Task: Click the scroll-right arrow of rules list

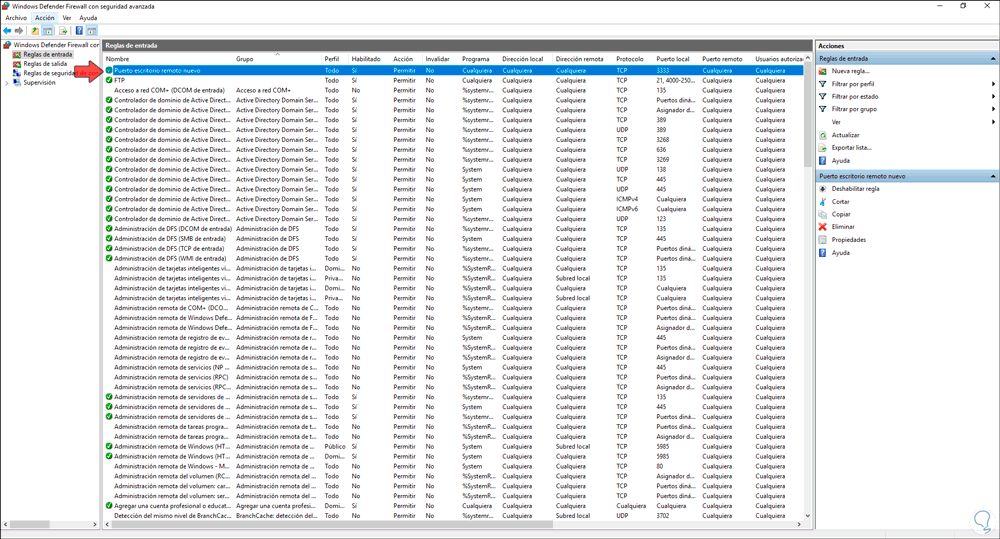Action: point(799,524)
